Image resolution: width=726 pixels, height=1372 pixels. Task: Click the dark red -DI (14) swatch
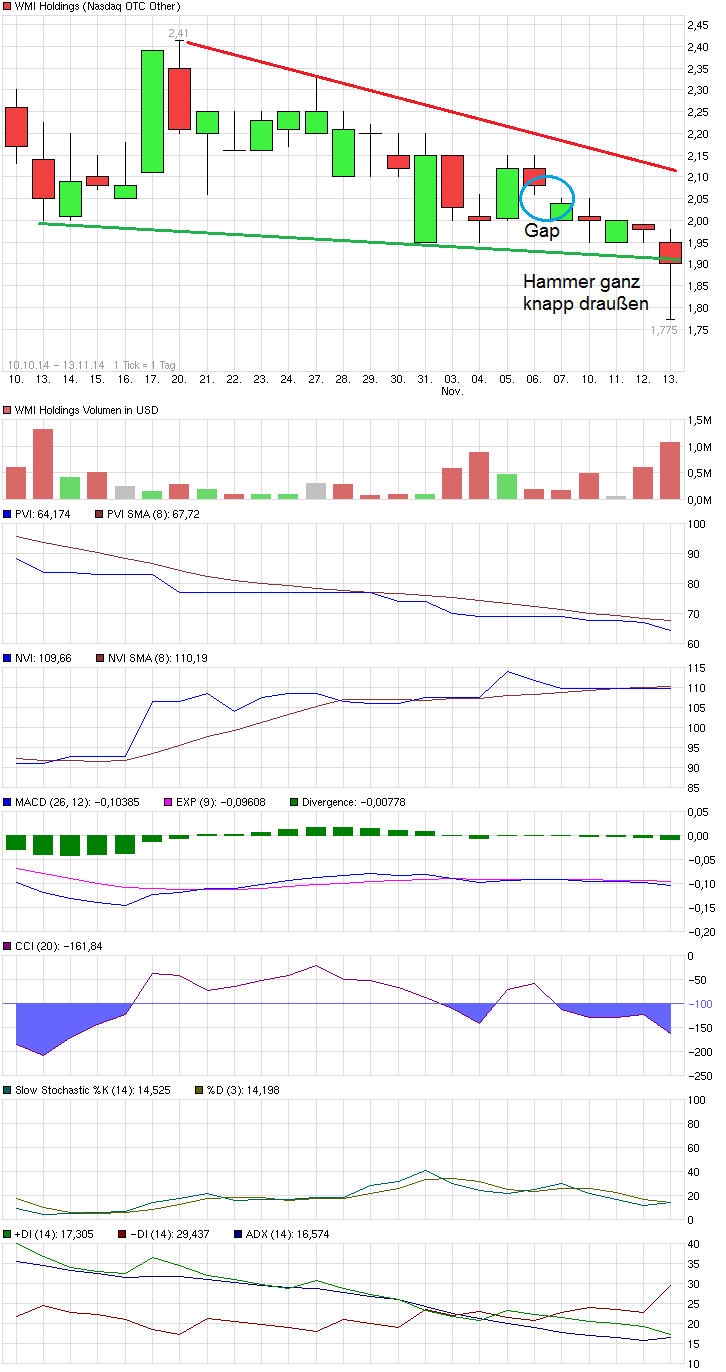coord(123,1234)
